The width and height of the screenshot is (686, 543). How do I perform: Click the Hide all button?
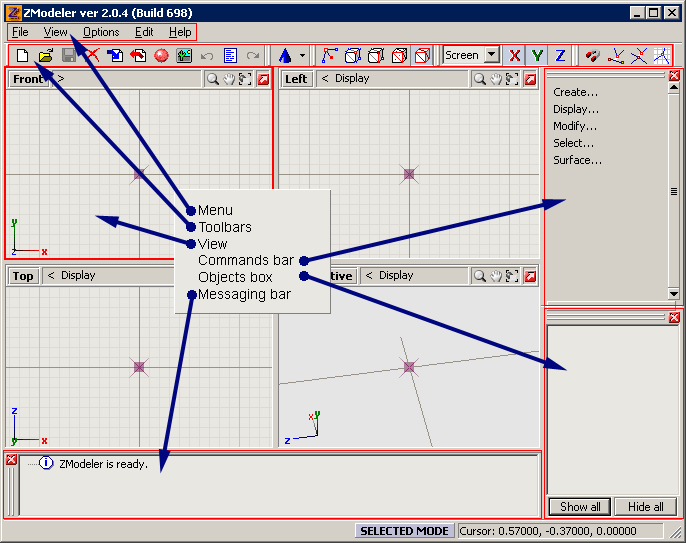(645, 507)
